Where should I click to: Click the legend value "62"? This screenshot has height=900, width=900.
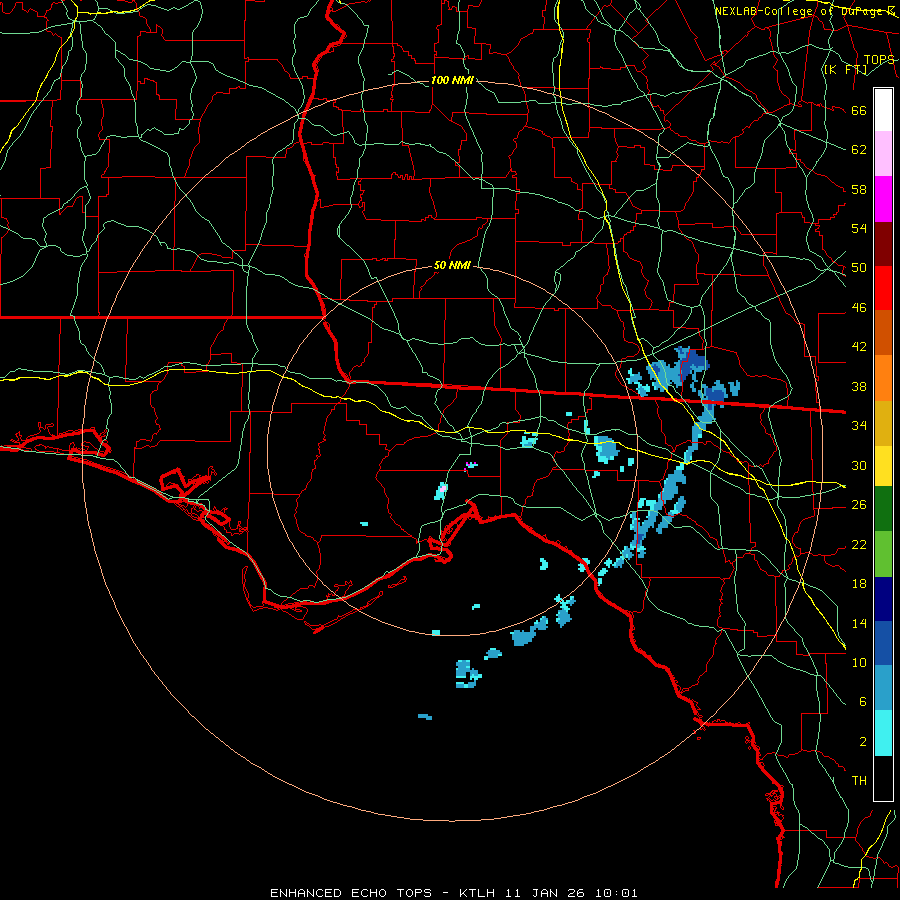click(x=859, y=150)
